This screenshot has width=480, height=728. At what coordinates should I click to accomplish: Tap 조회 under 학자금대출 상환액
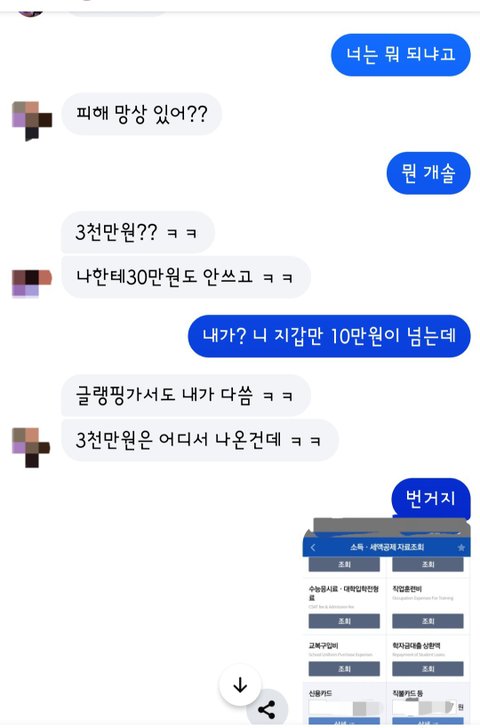click(428, 669)
